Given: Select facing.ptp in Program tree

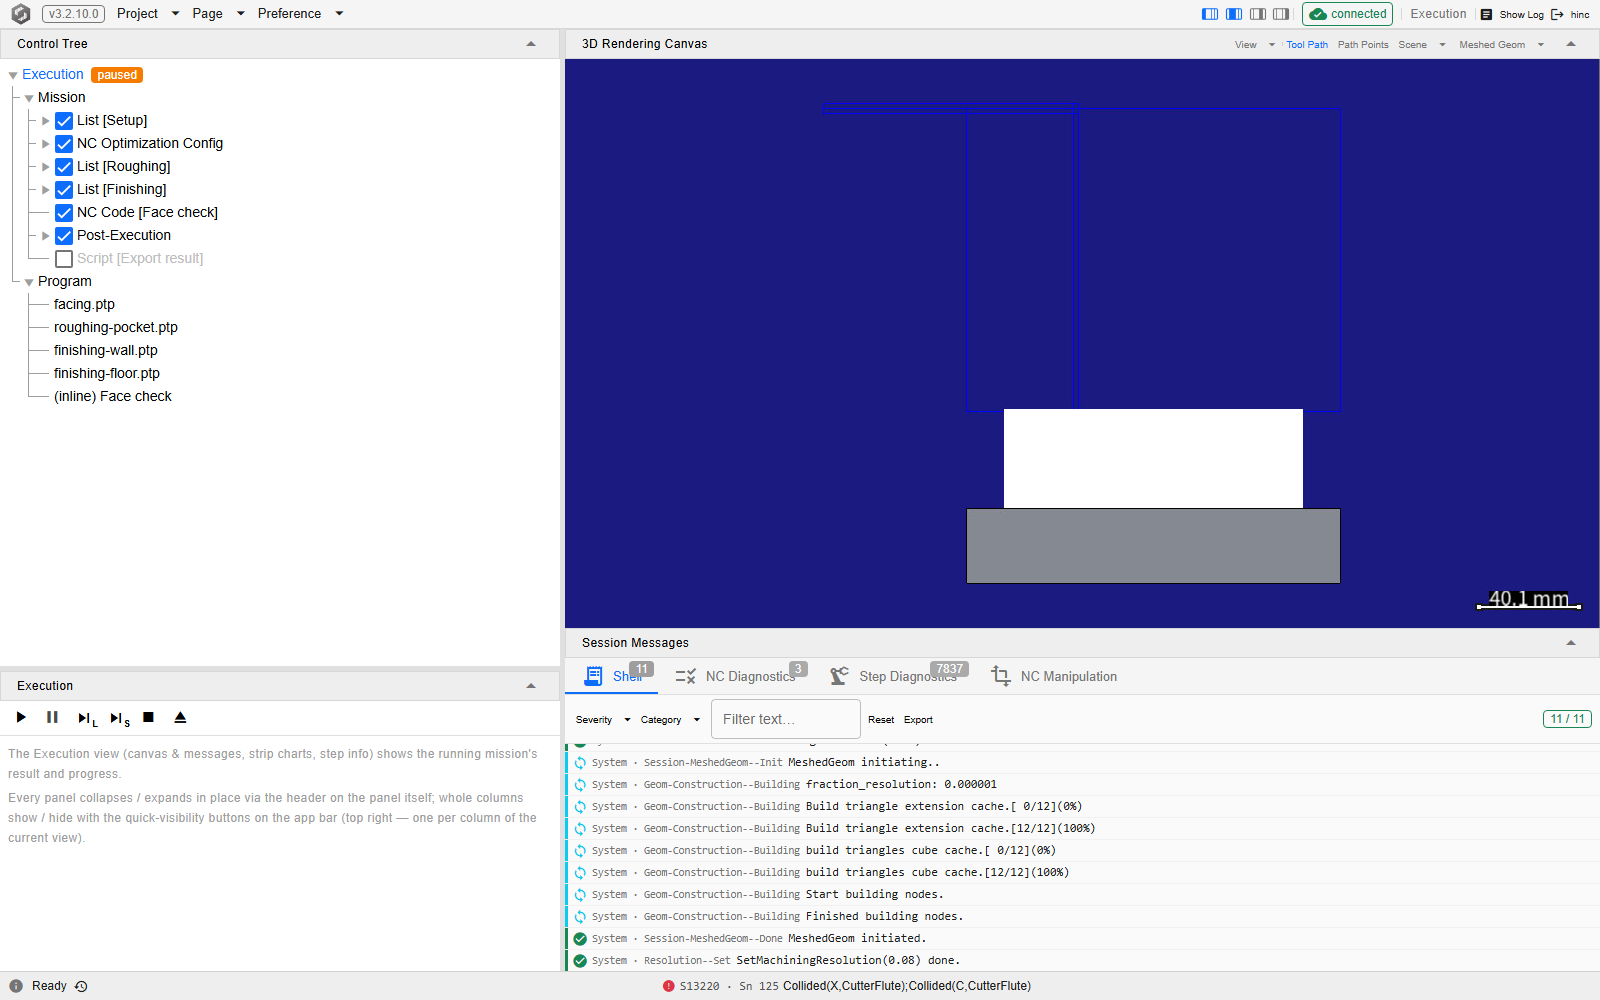Looking at the screenshot, I should [84, 305].
